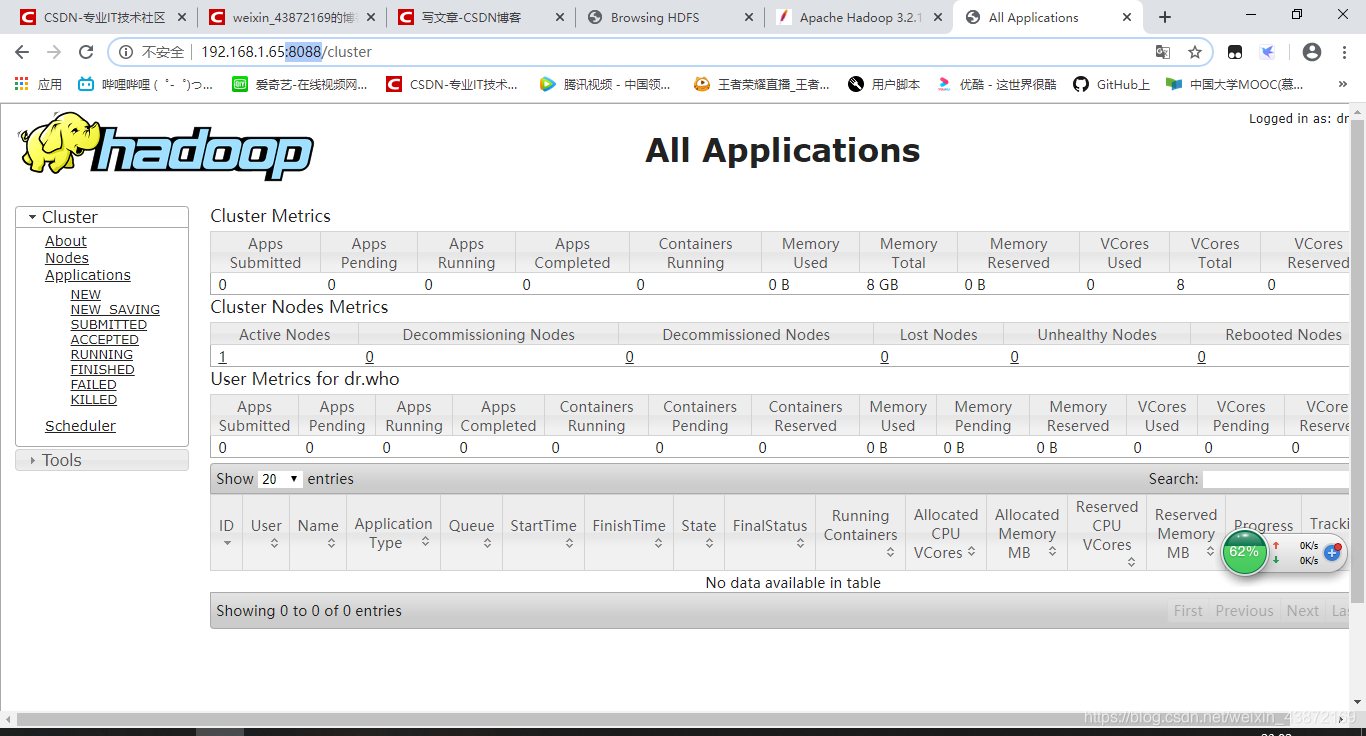The image size is (1366, 736).
Task: Click the Lost Nodes count link
Action: point(884,357)
